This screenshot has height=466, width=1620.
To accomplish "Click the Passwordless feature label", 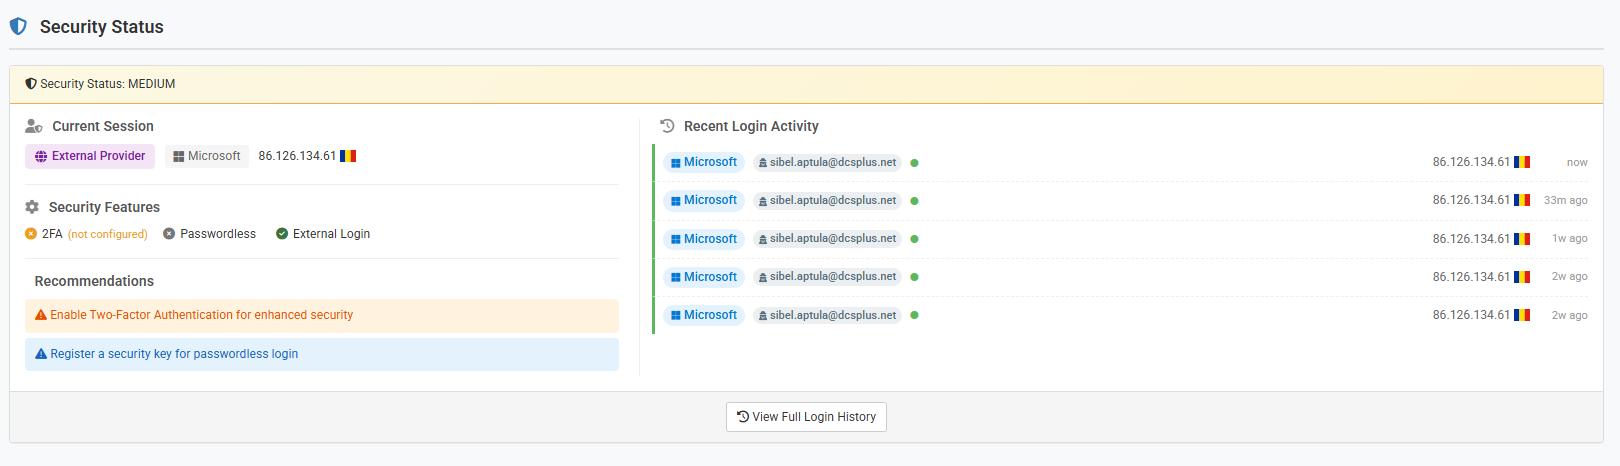I will point(218,234).
